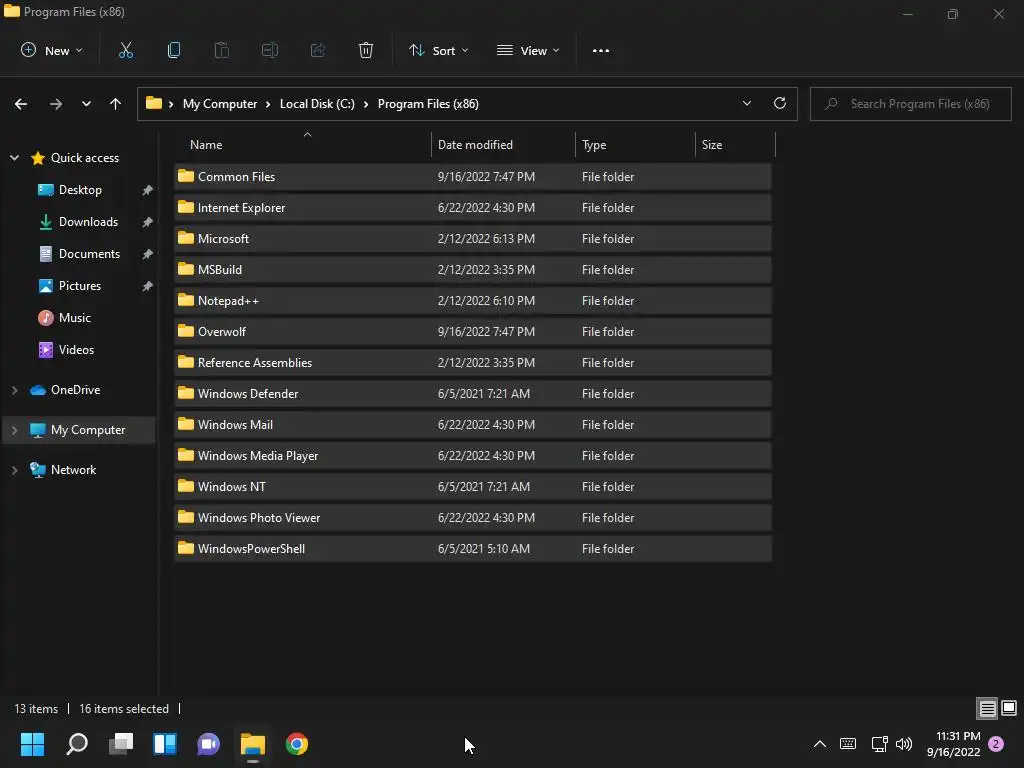Sort by Type column header
Viewport: 1024px width, 768px height.
coord(635,144)
